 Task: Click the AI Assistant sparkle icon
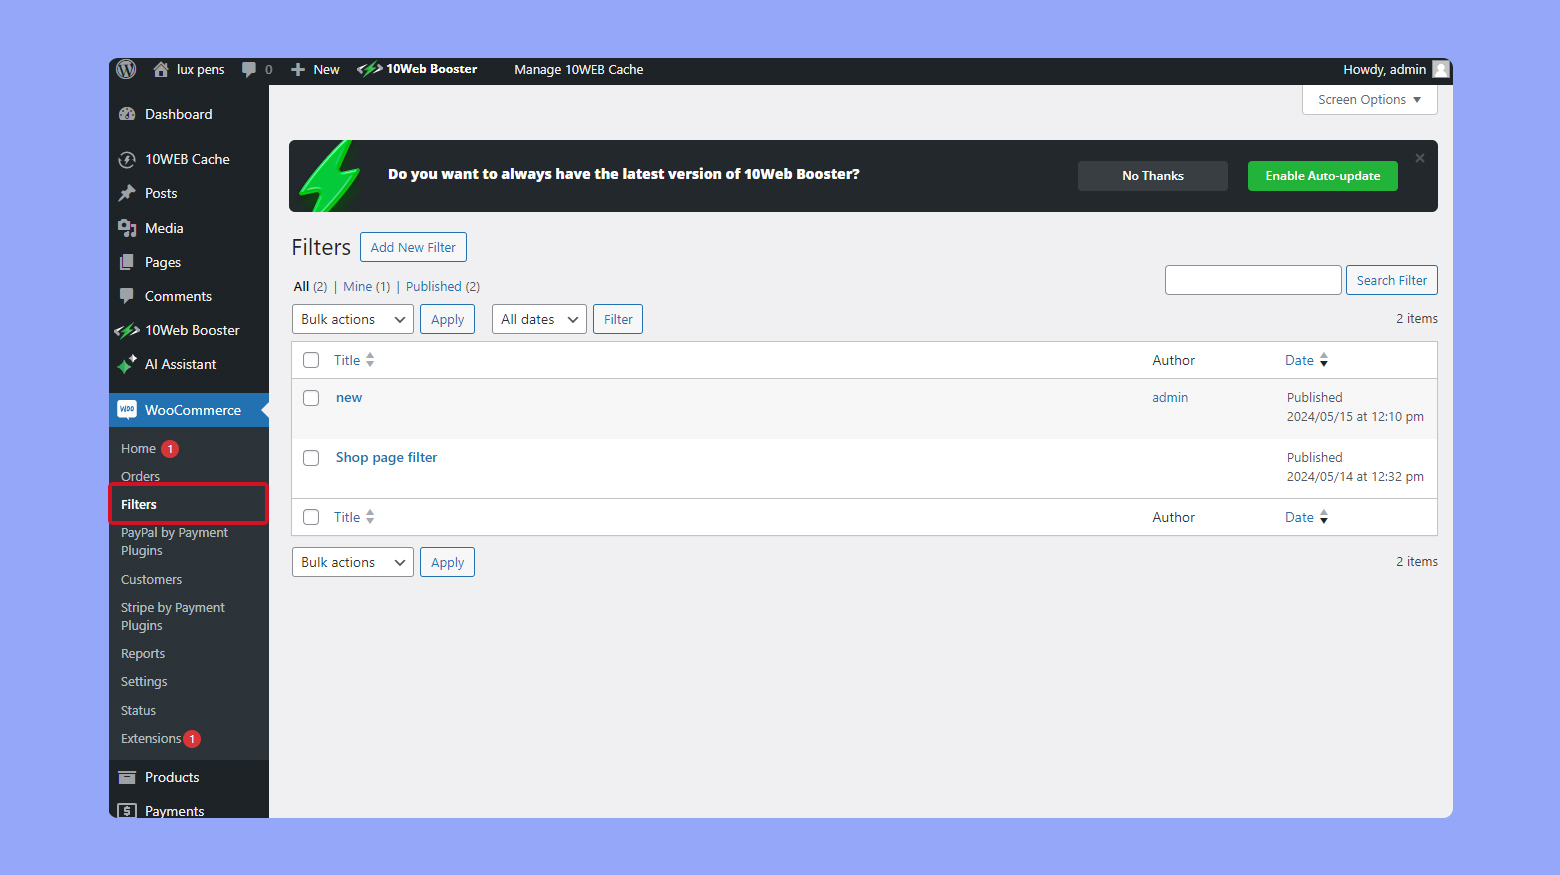(127, 364)
